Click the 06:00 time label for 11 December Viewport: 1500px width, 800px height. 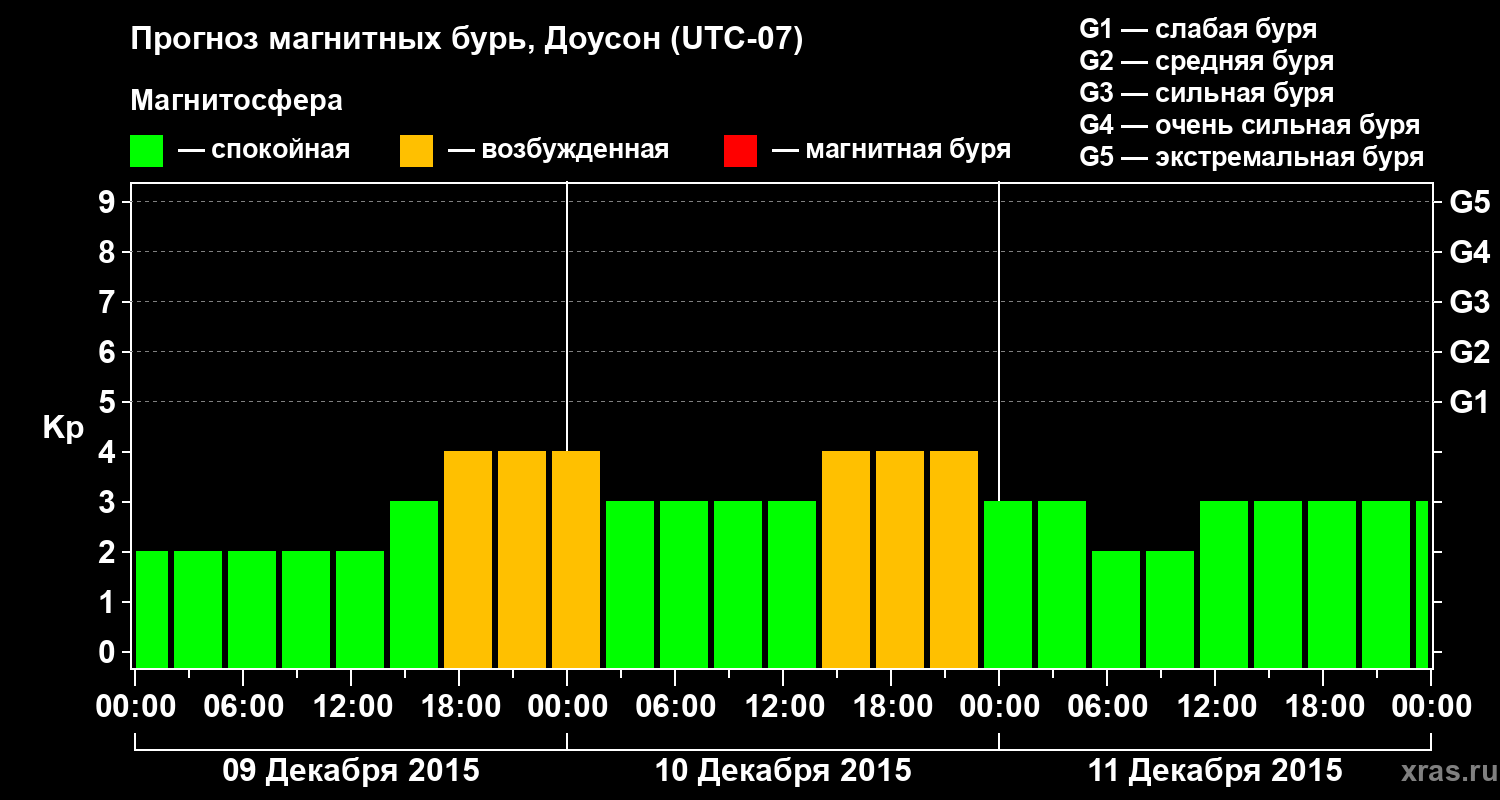tap(1107, 707)
